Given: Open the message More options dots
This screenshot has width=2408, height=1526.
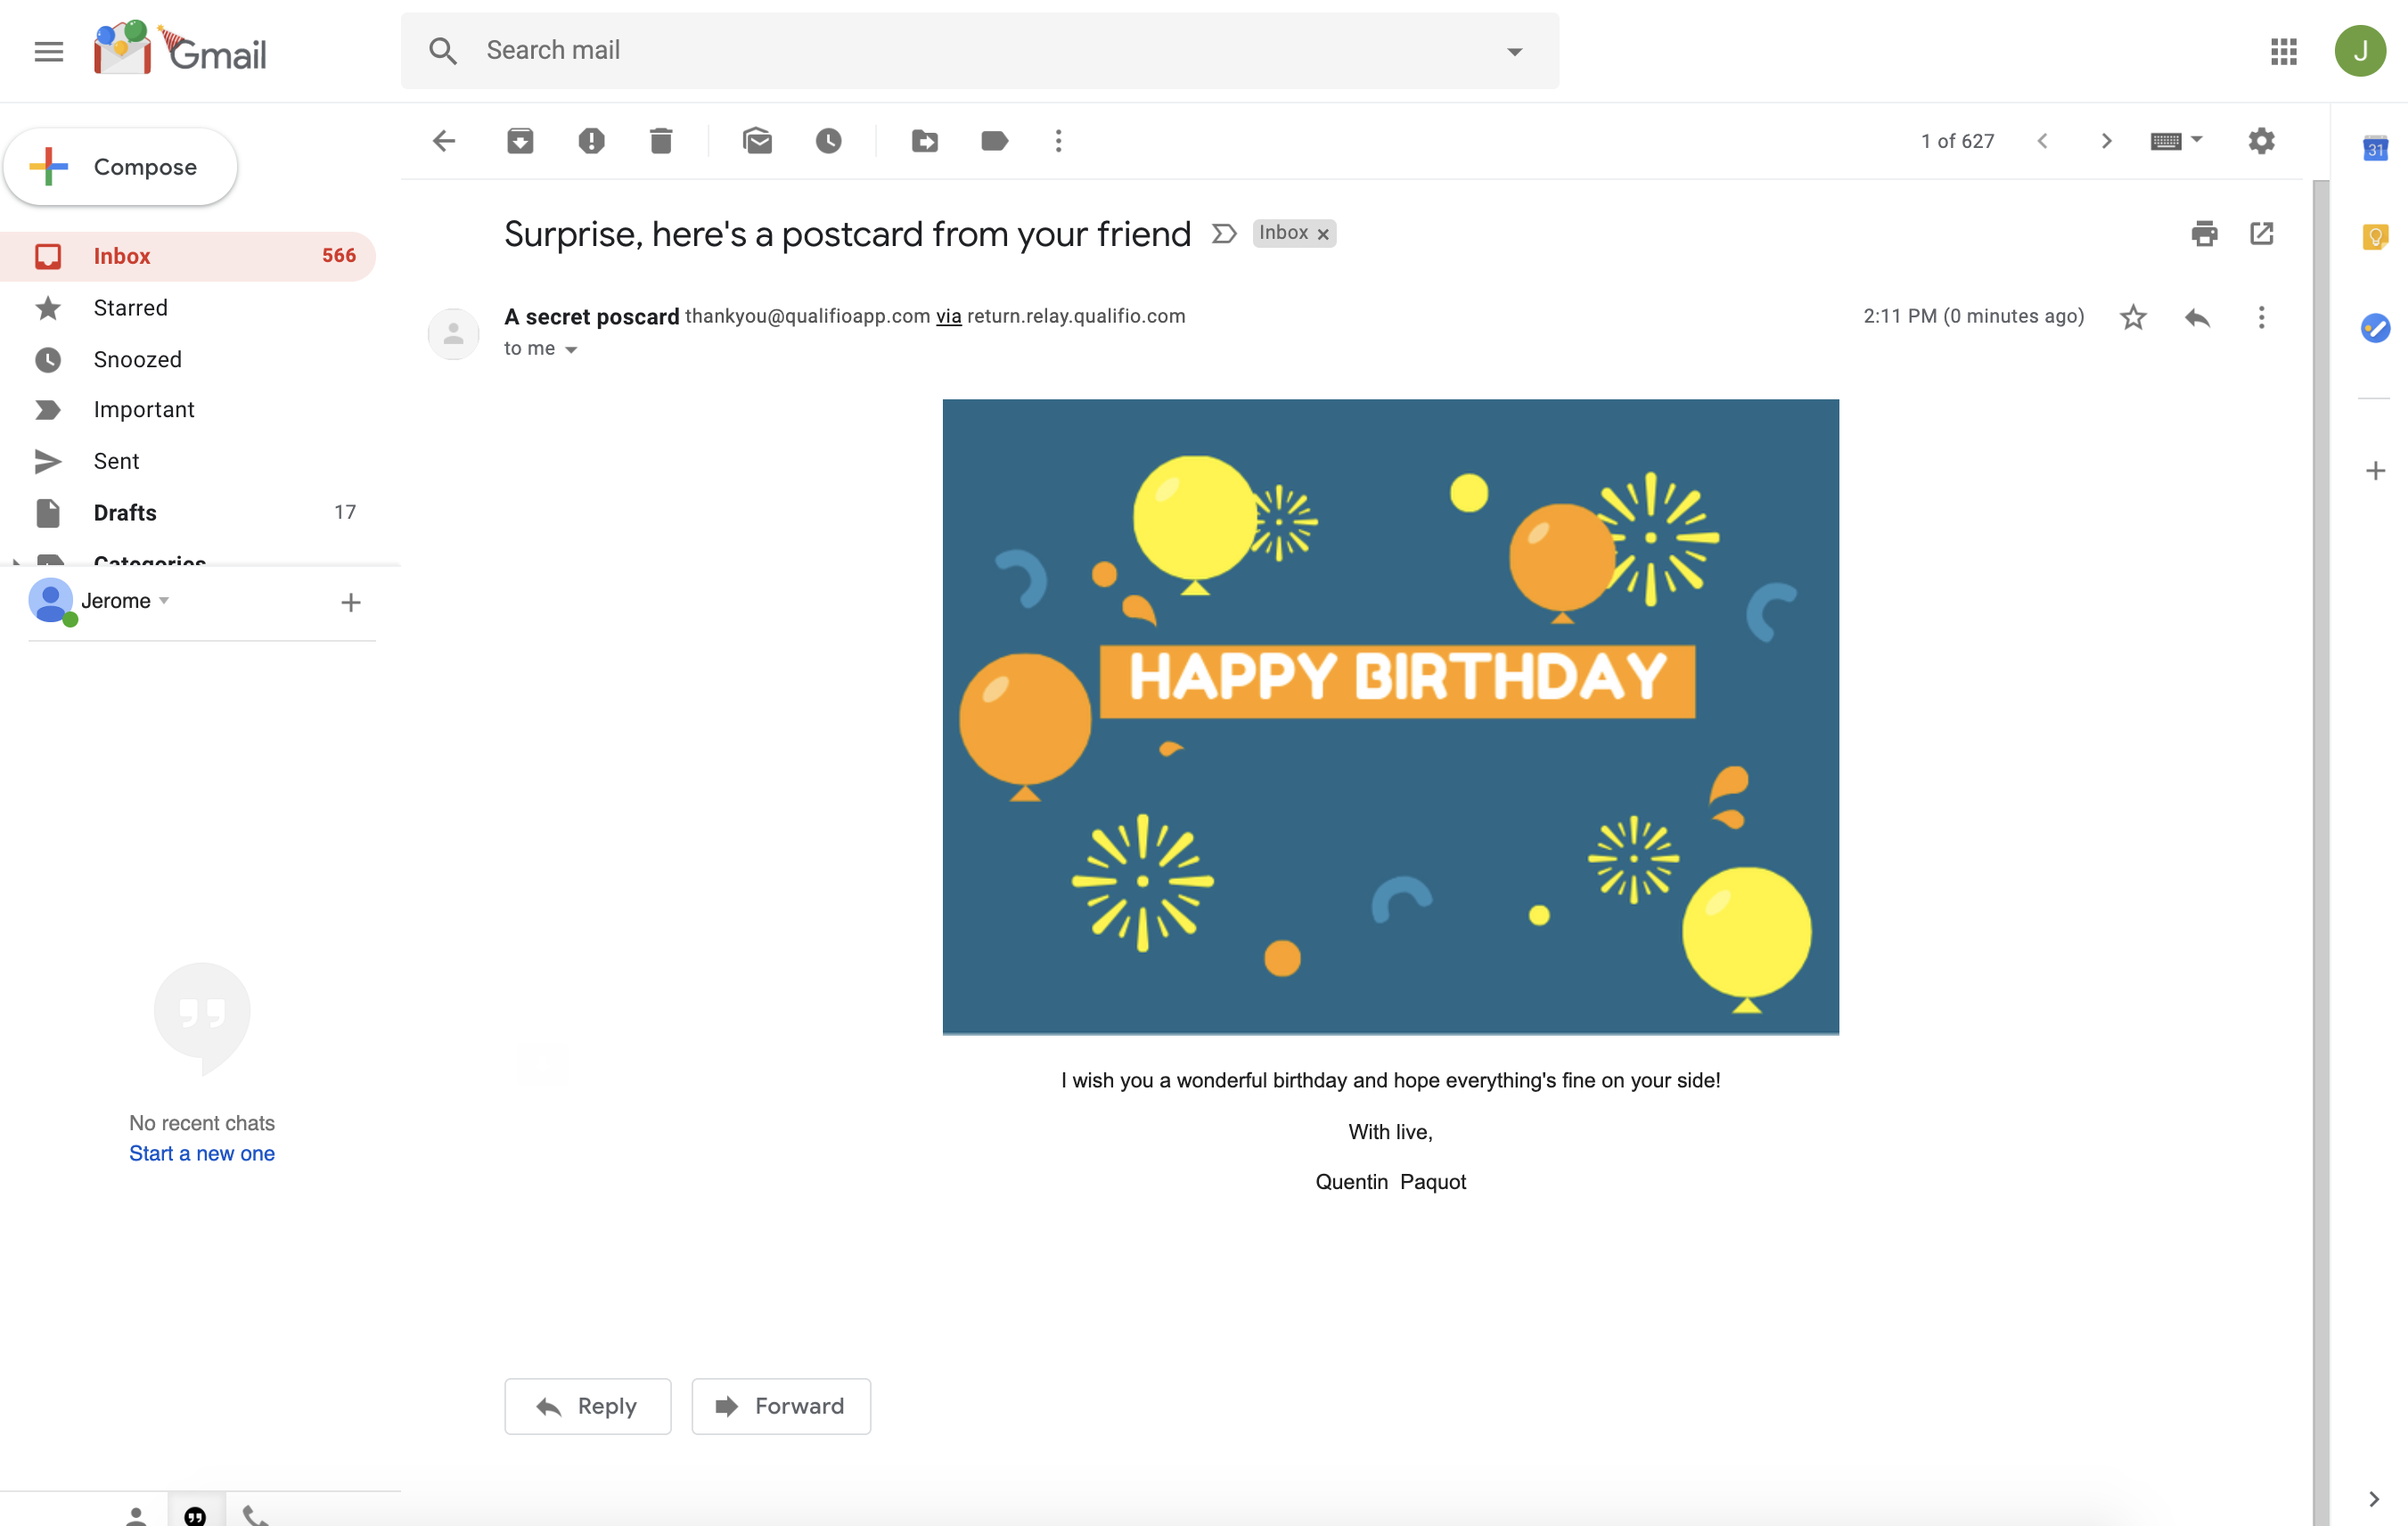Looking at the screenshot, I should [x=2261, y=317].
